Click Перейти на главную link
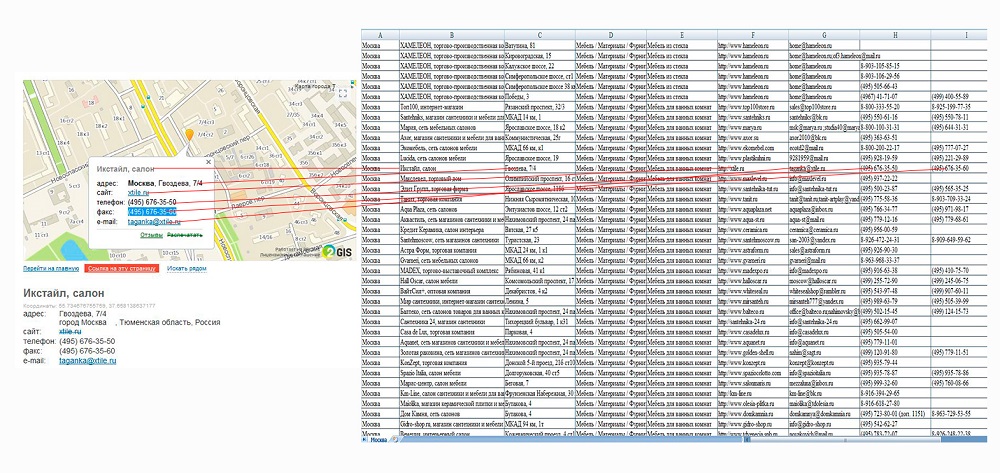1000x473 pixels. click(x=49, y=268)
